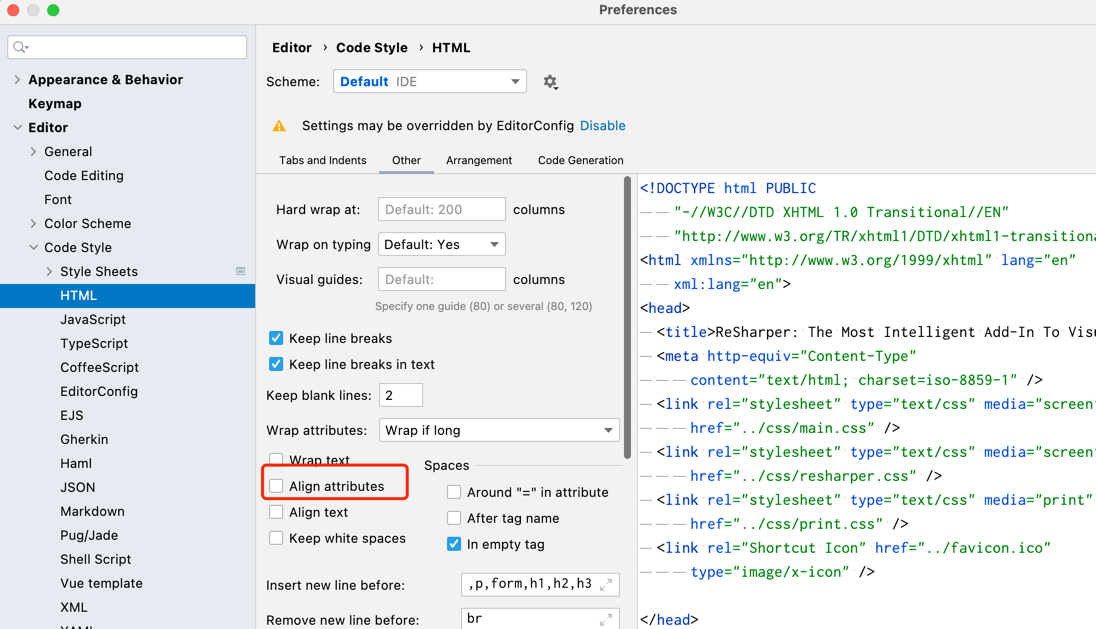Open the scheme gear settings icon
The image size is (1096, 629).
point(550,82)
